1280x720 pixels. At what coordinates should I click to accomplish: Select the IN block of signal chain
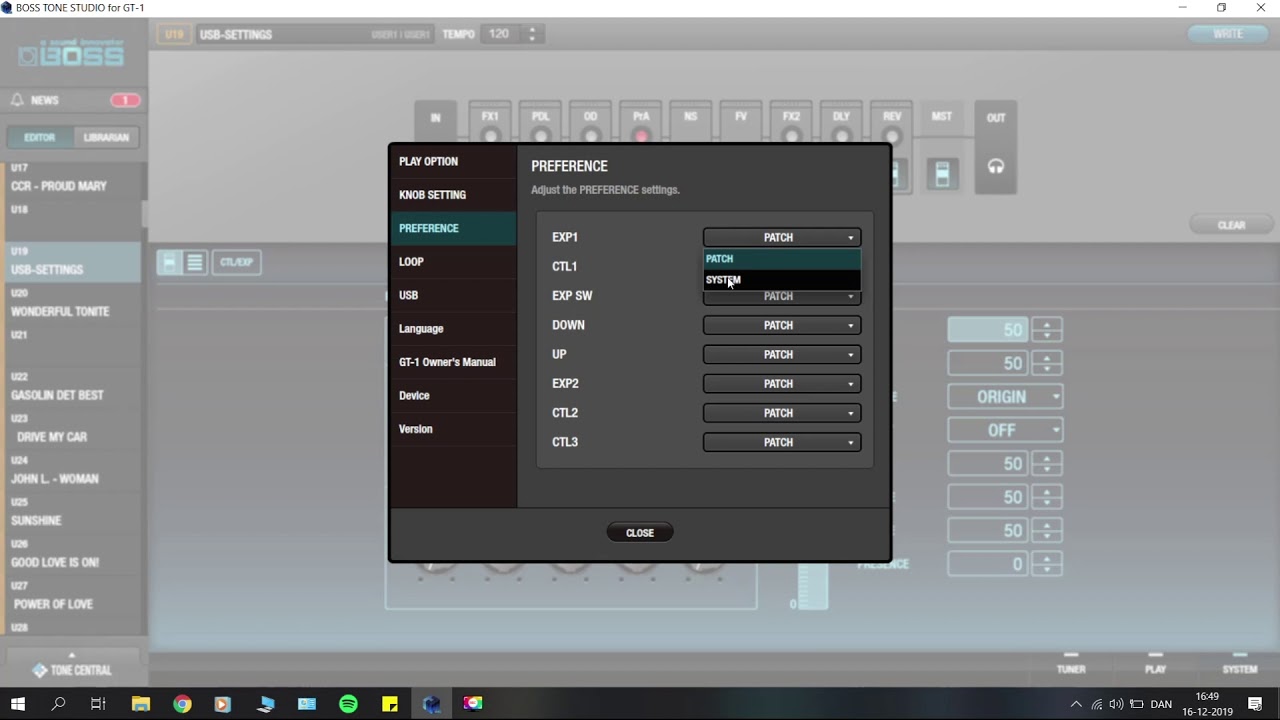[x=435, y=119]
